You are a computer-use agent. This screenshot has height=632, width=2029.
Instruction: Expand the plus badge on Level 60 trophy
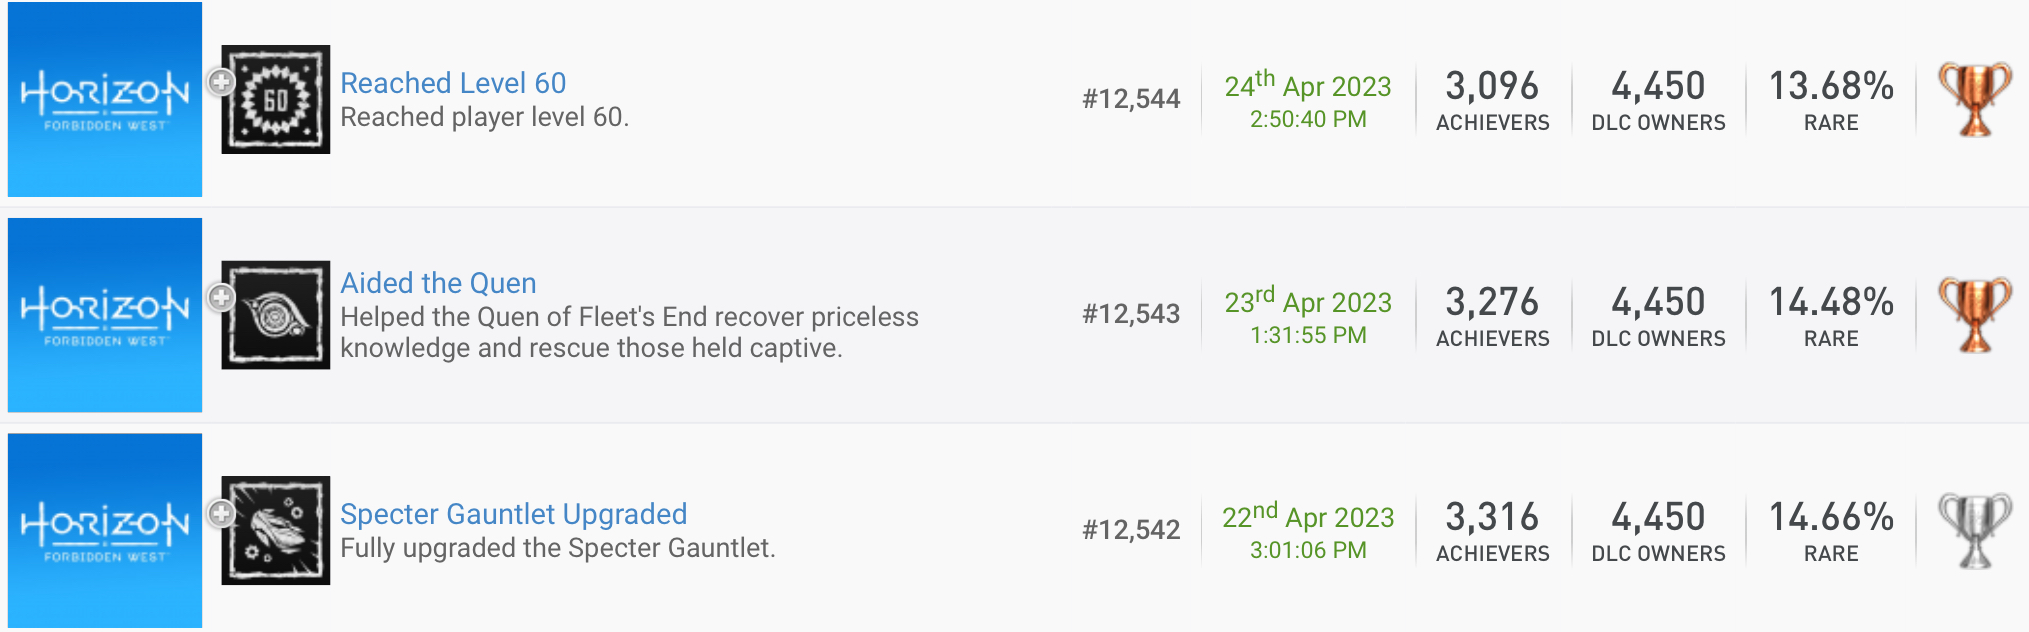click(221, 82)
